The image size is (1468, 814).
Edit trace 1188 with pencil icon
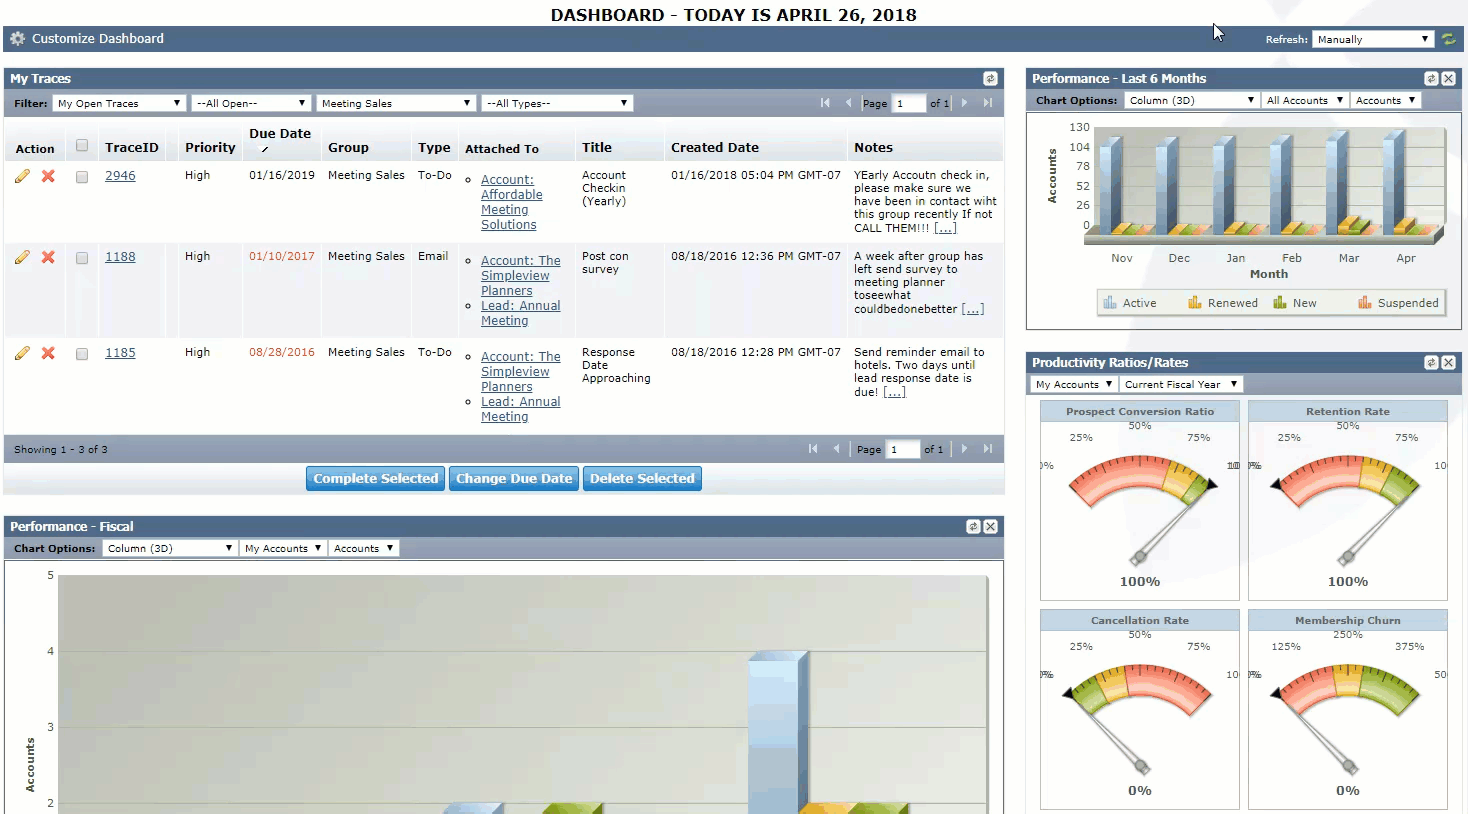tap(22, 257)
